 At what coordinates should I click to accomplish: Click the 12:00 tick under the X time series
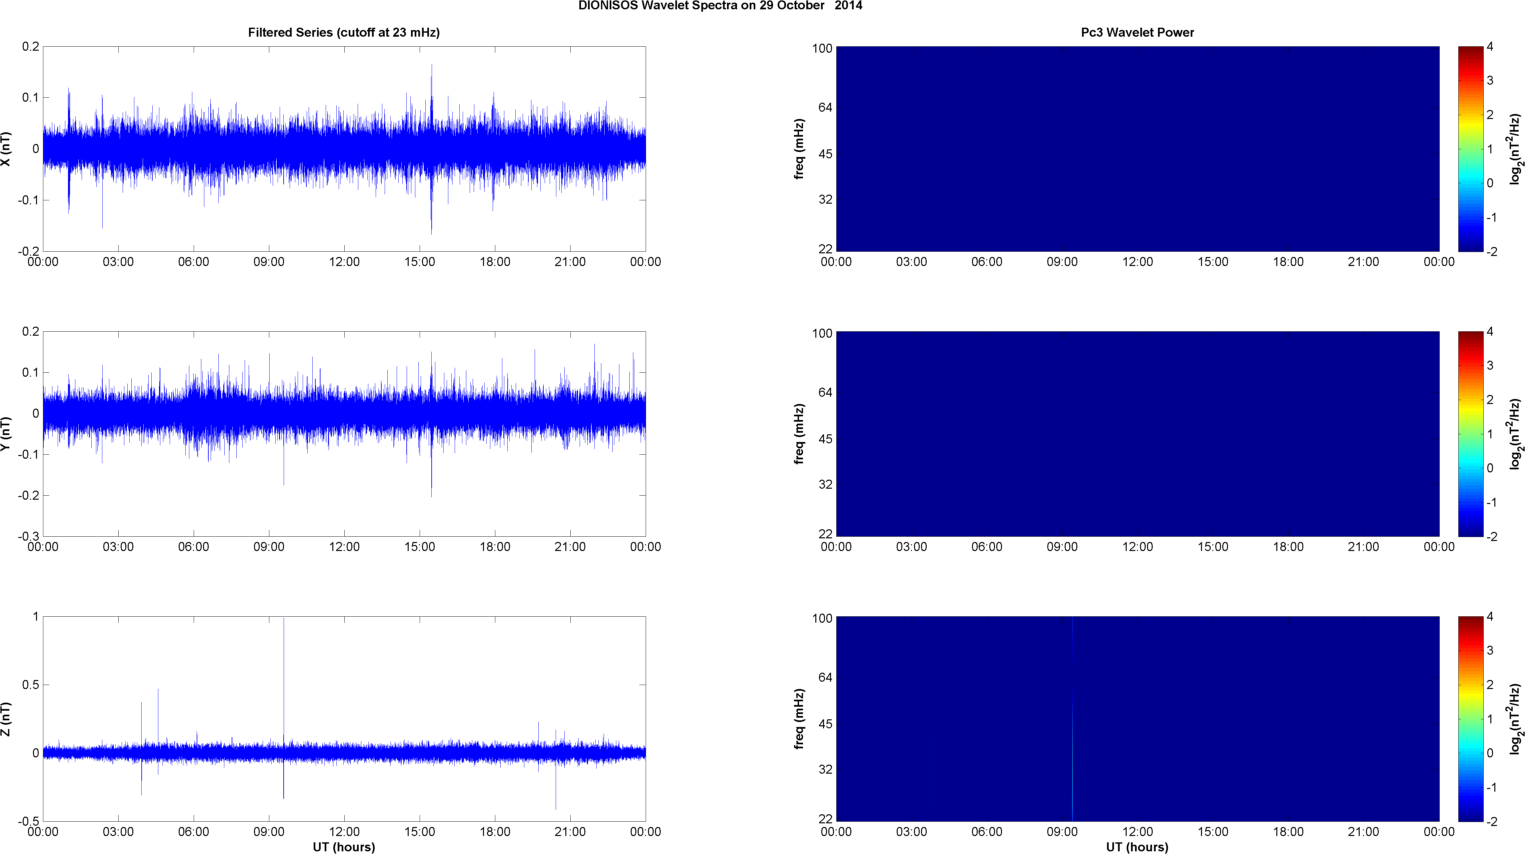[344, 262]
